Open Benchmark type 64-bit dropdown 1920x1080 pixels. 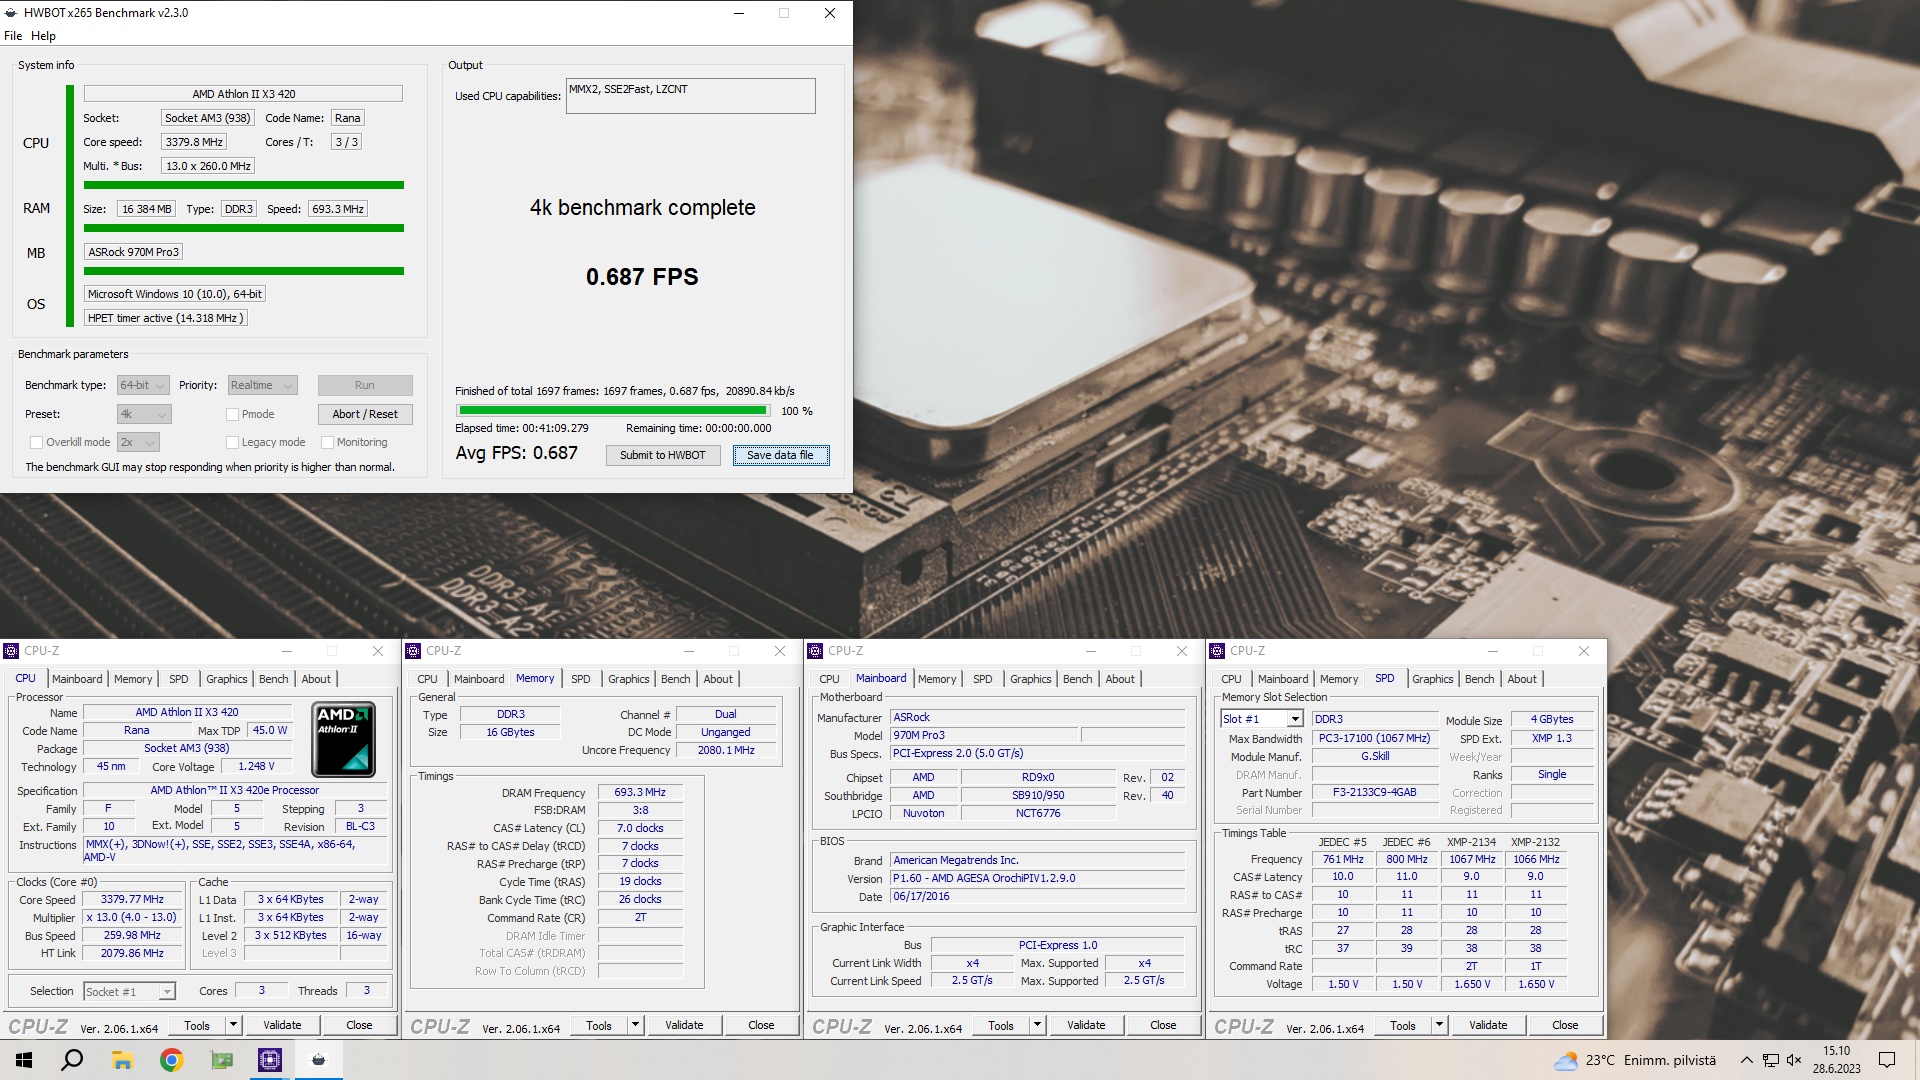pos(142,385)
